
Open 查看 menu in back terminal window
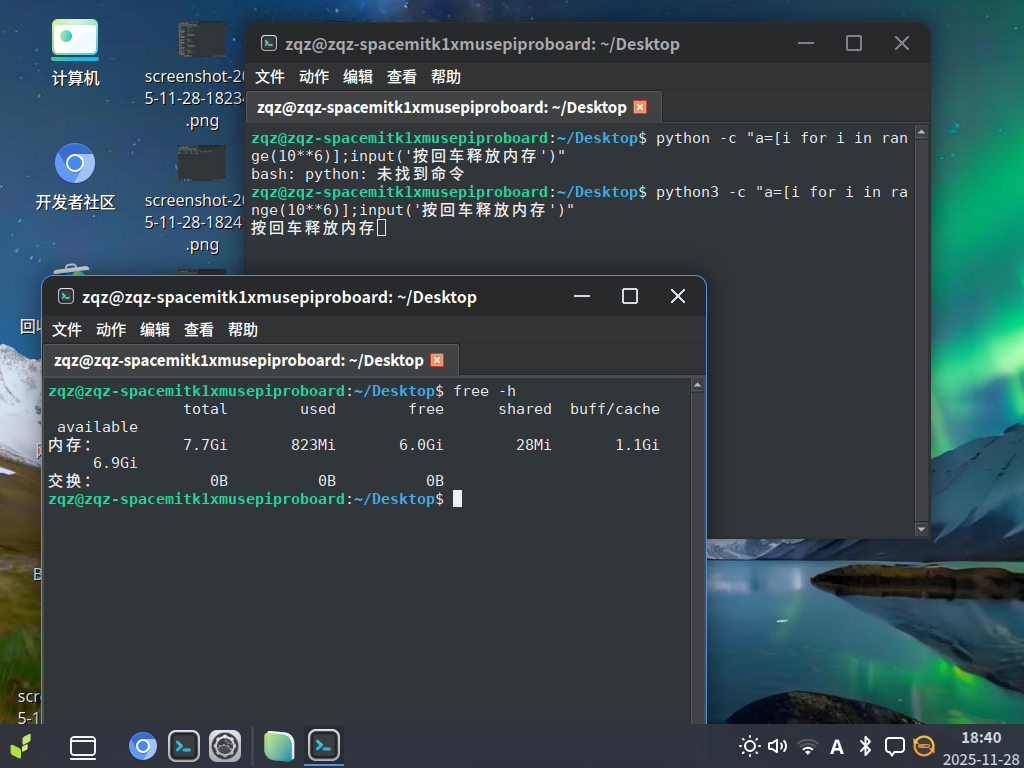coord(402,77)
